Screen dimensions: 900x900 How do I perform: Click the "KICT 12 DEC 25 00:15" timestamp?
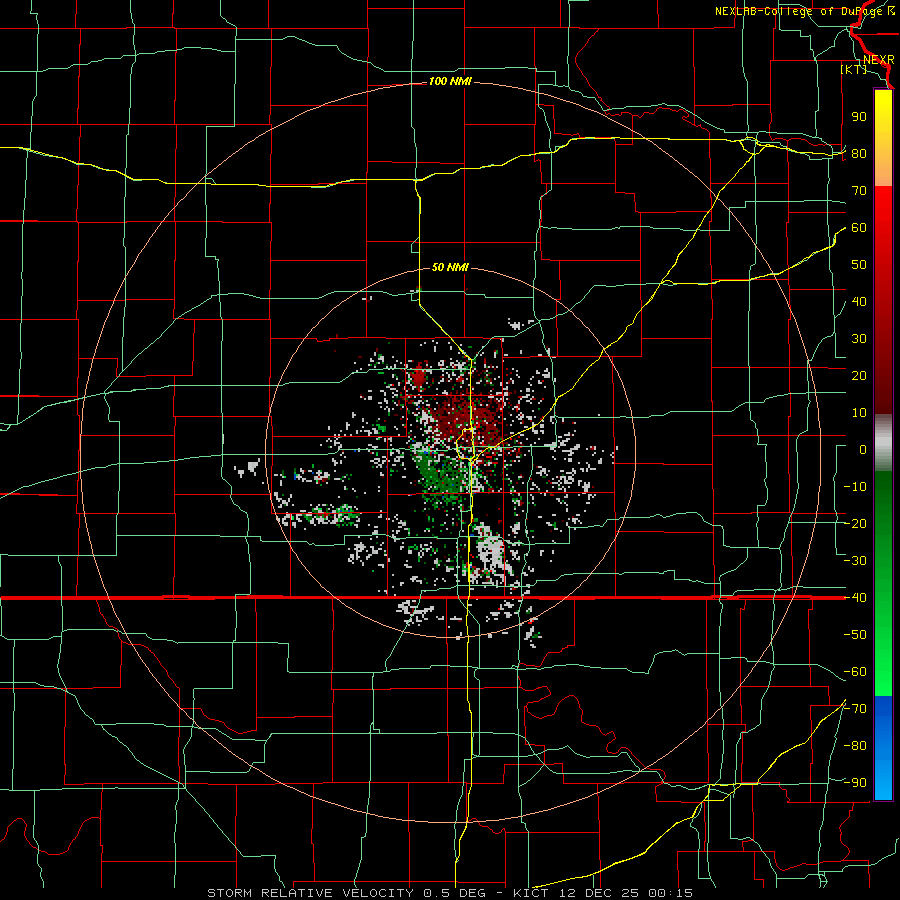coord(602,893)
